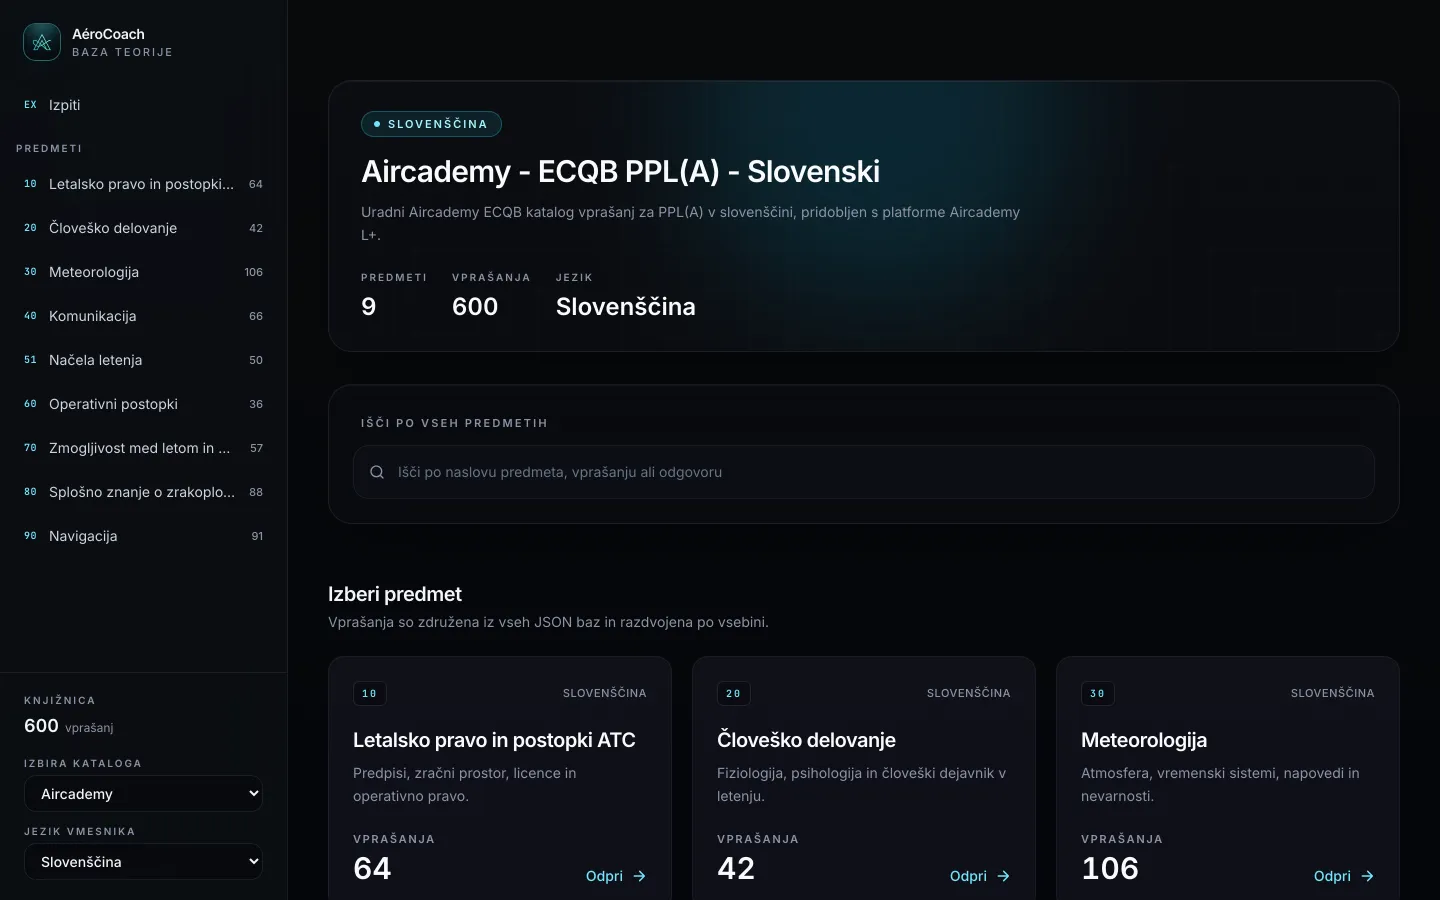Focus the search field for all subjects

tap(864, 472)
